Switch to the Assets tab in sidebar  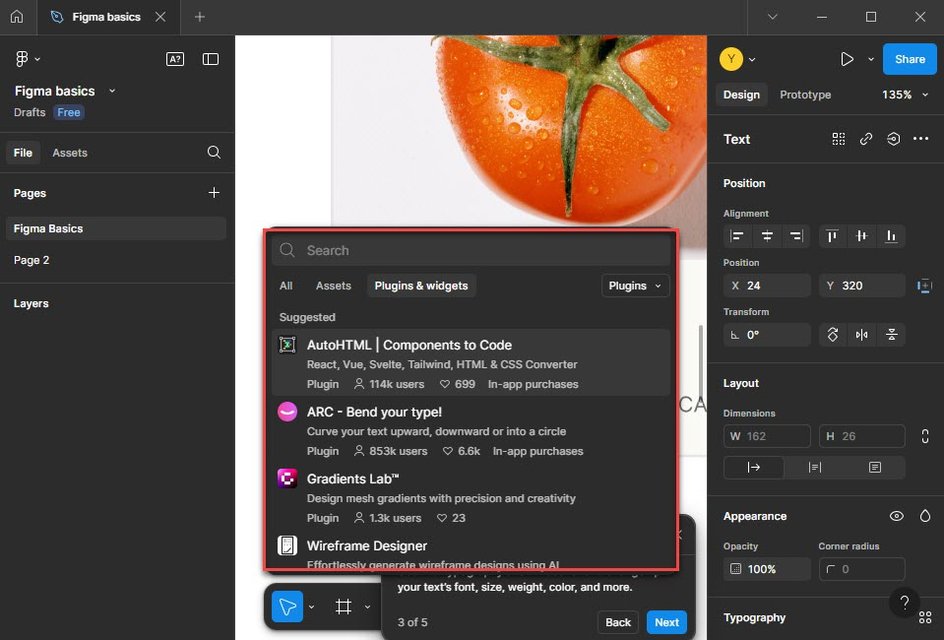pos(70,153)
